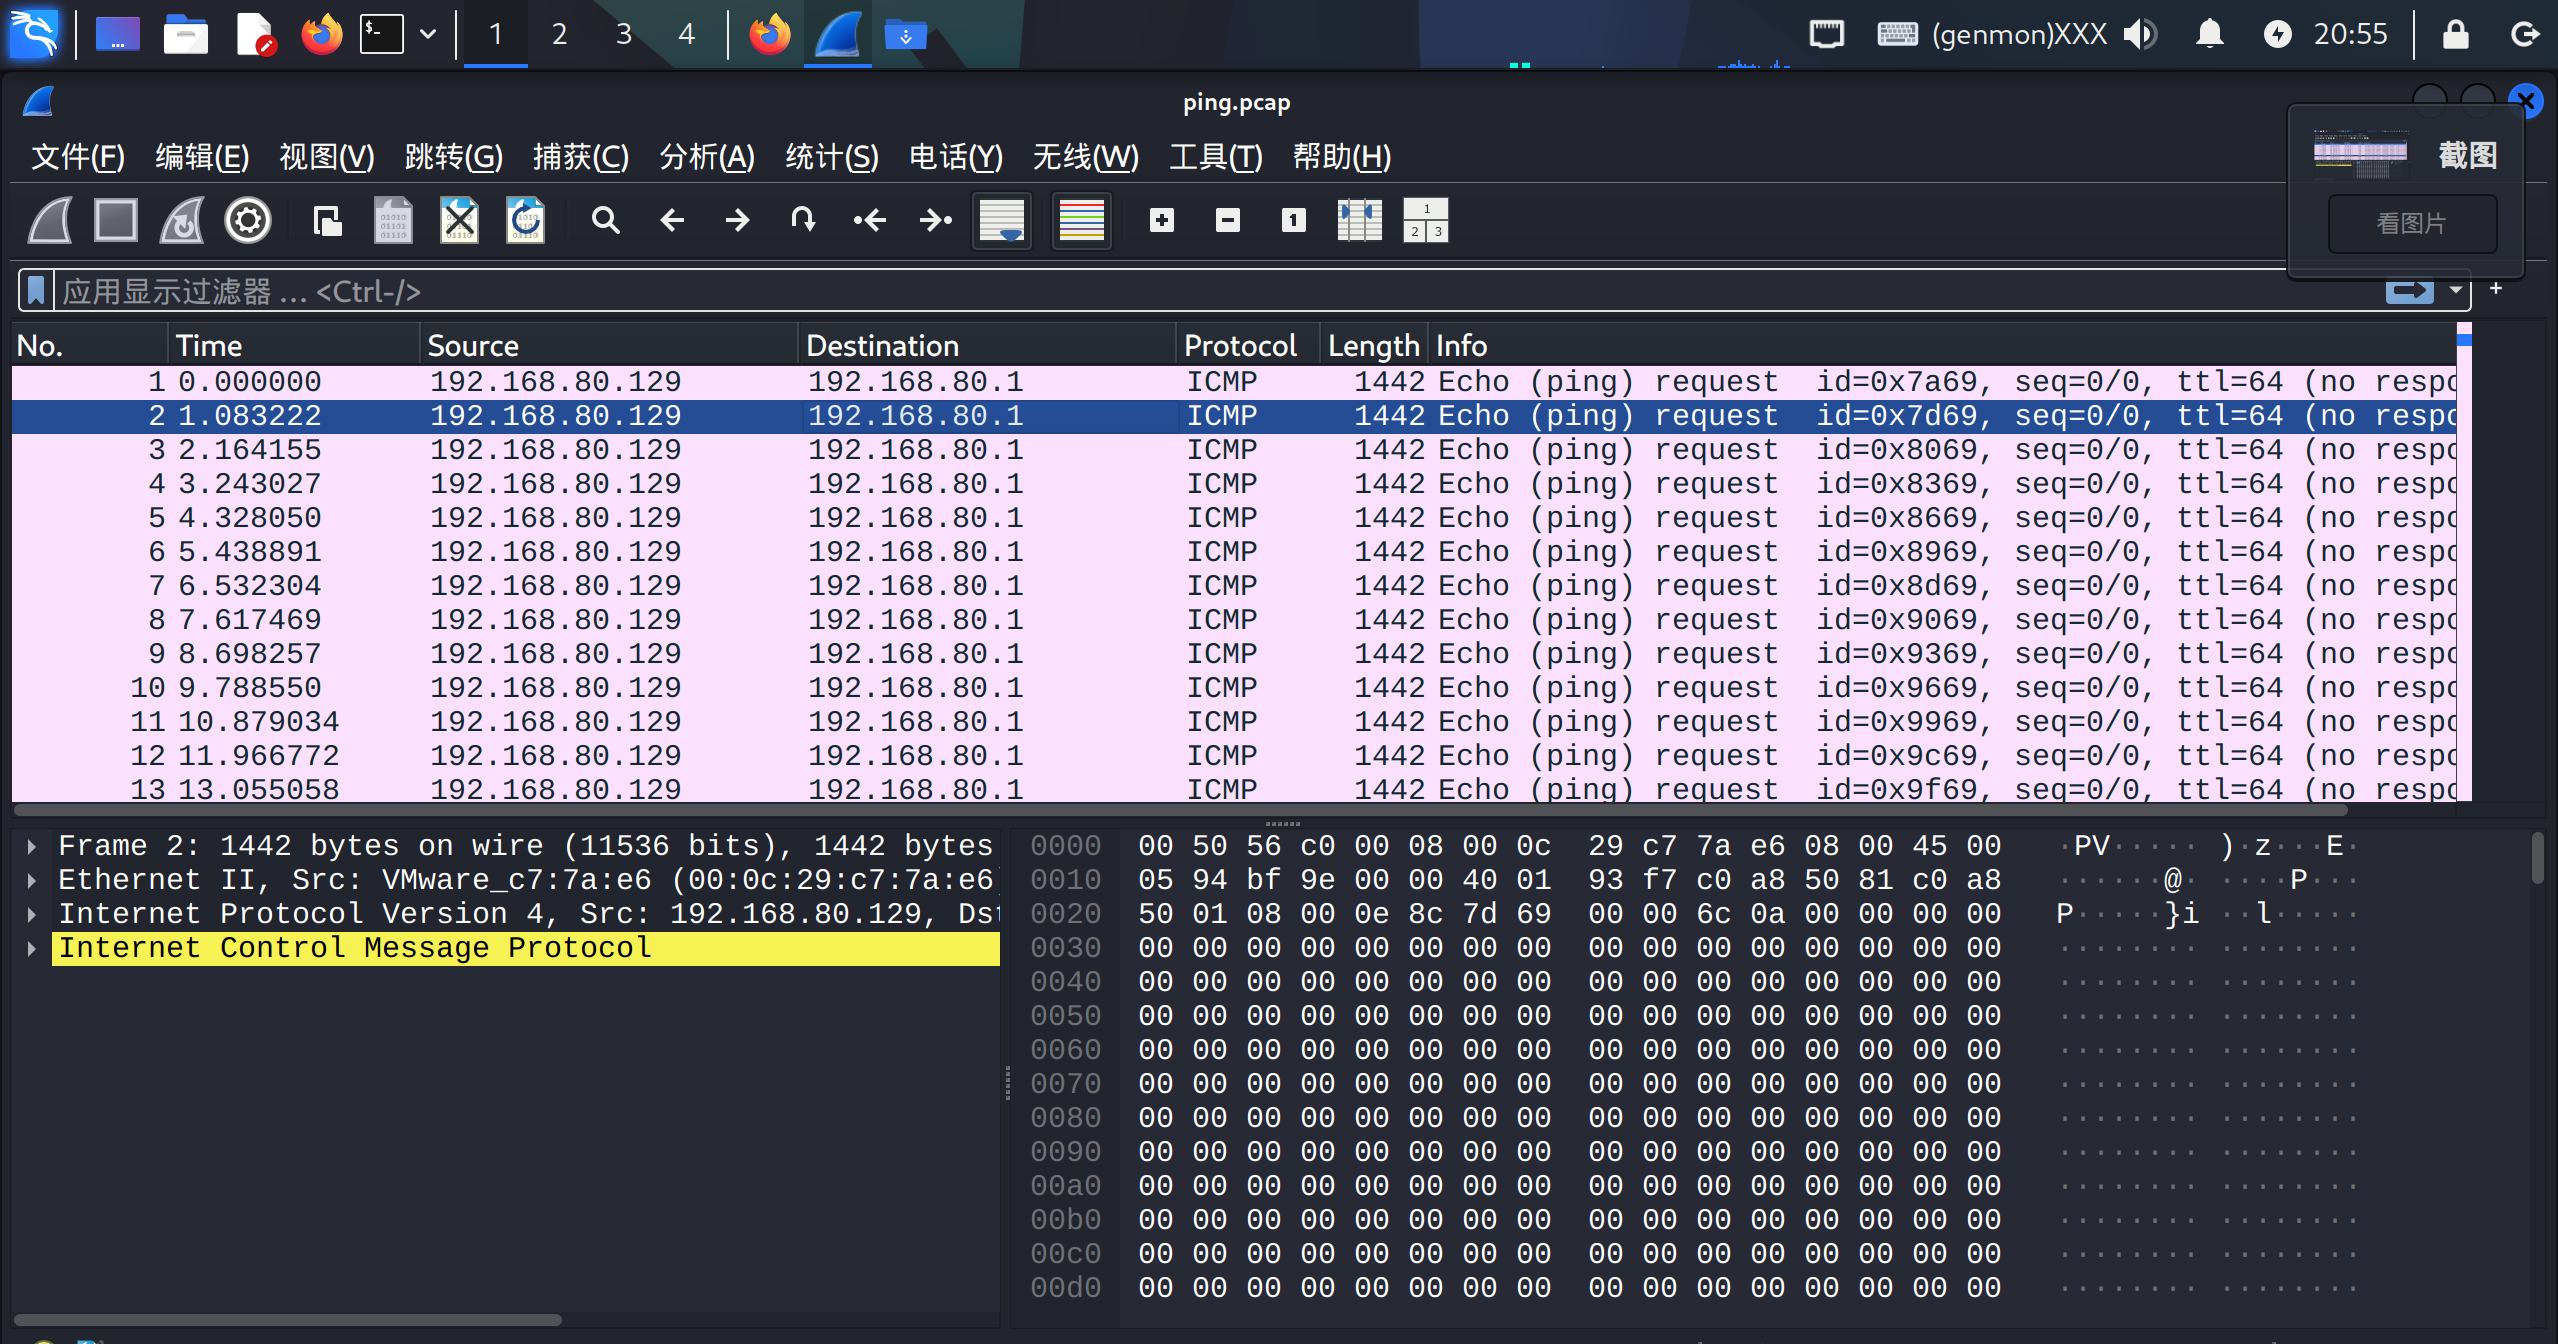Click the zoom in plus icon
Image resolution: width=2558 pixels, height=1344 pixels.
[x=1161, y=220]
